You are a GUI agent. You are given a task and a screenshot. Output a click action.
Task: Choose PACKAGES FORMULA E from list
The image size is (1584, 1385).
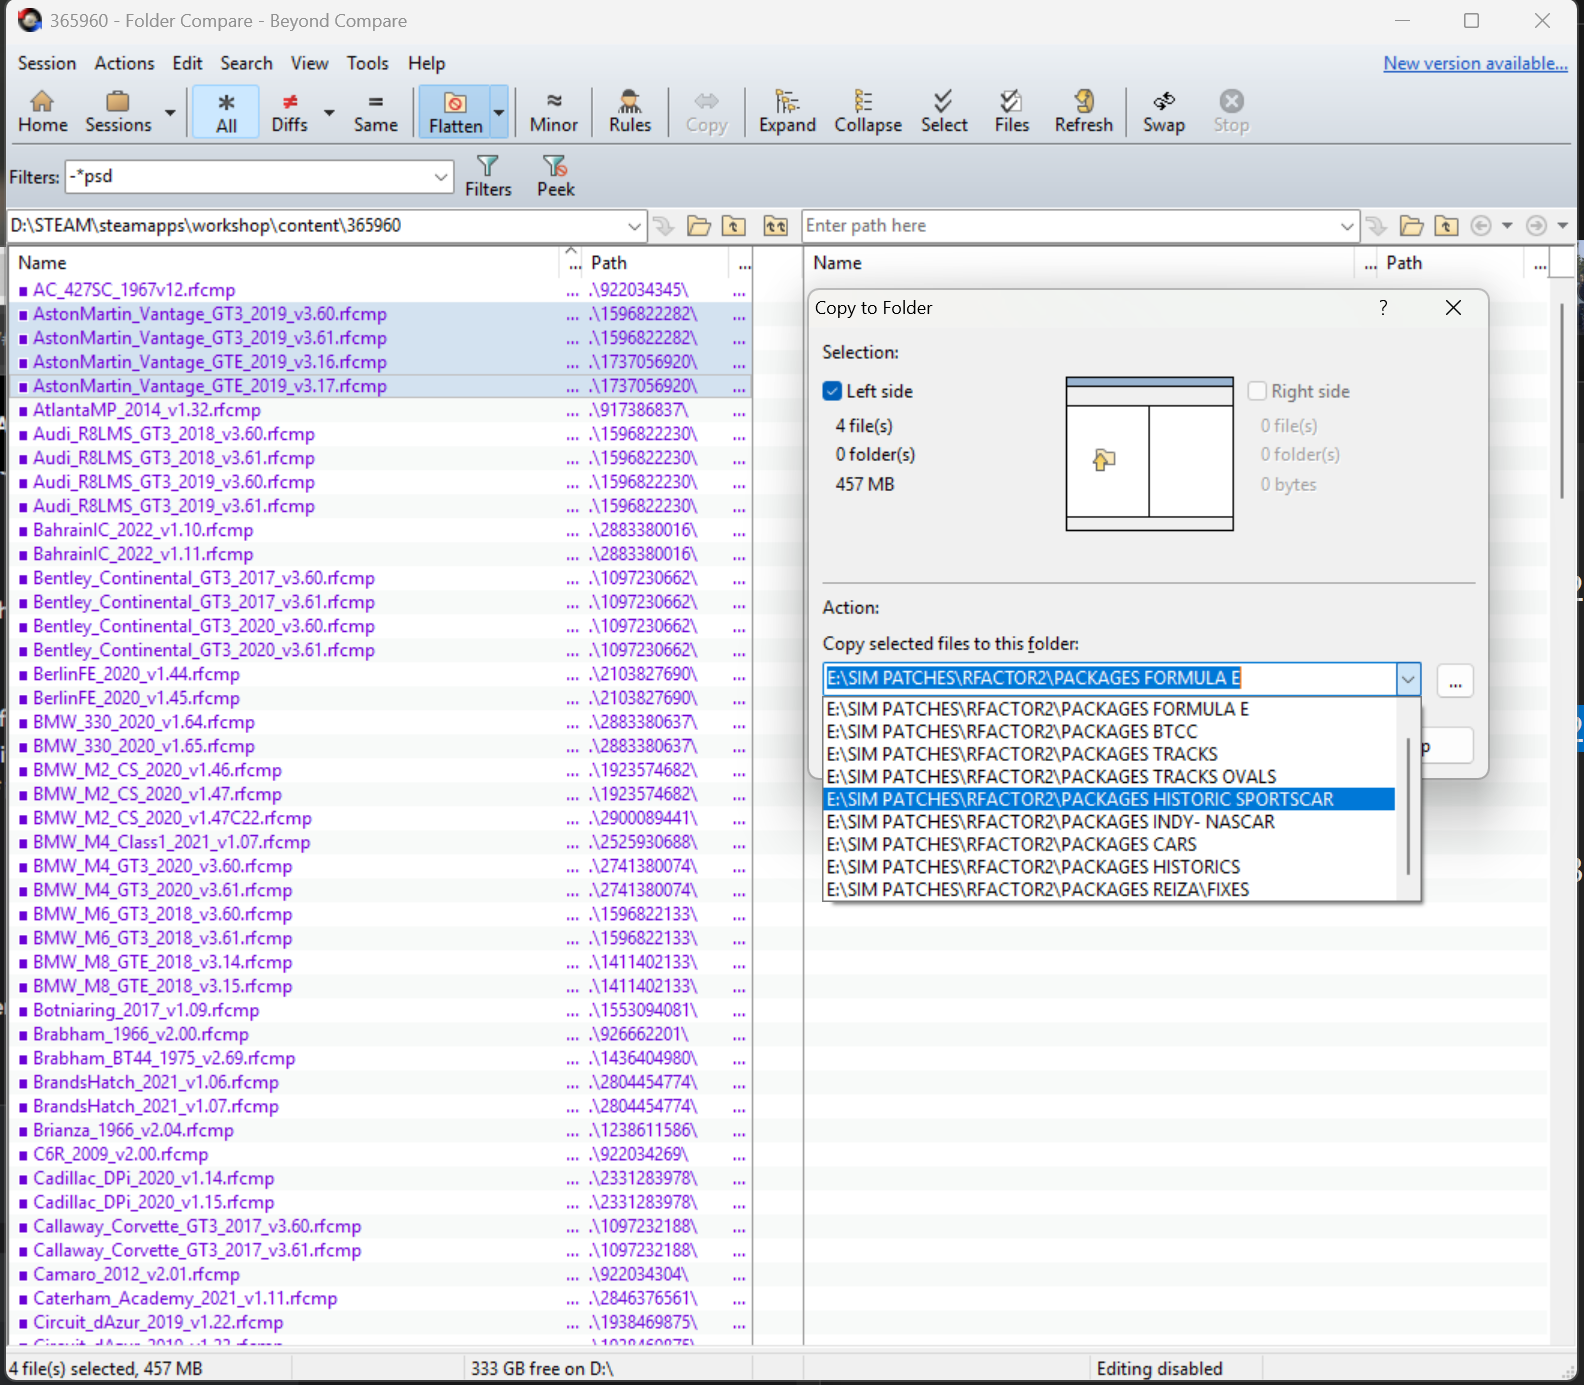[1108, 709]
